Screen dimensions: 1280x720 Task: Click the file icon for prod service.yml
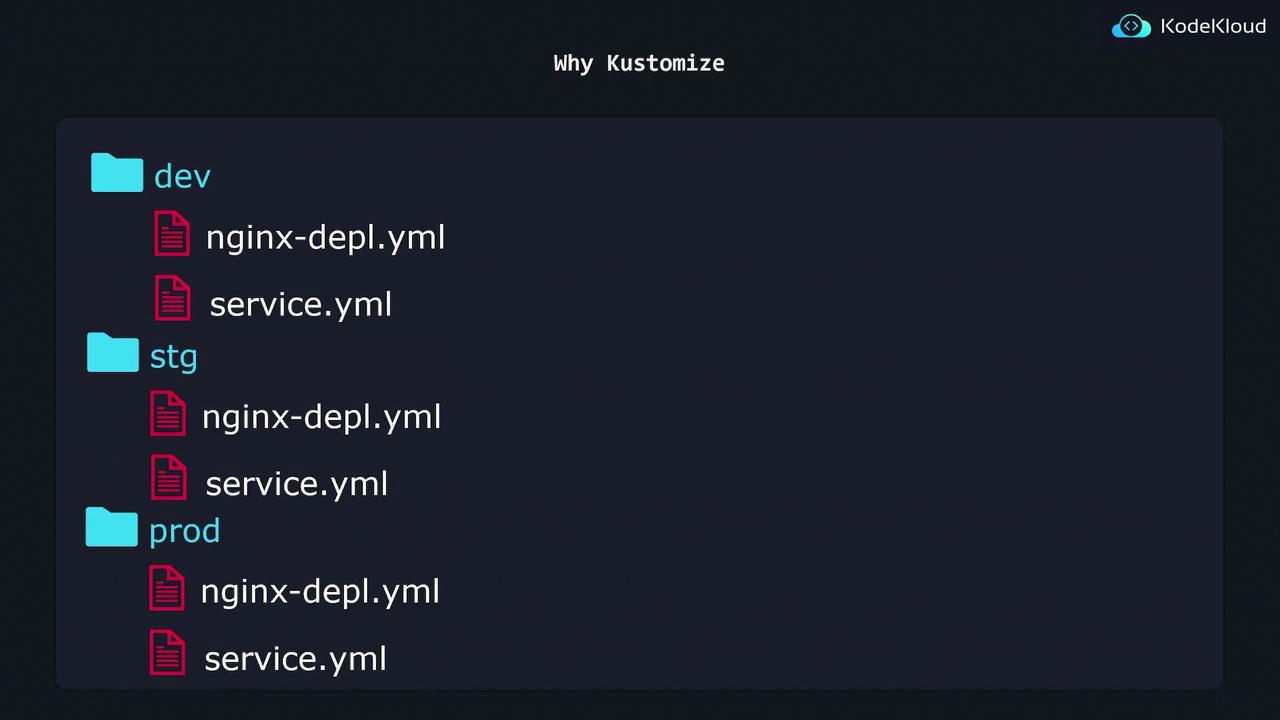[x=167, y=653]
